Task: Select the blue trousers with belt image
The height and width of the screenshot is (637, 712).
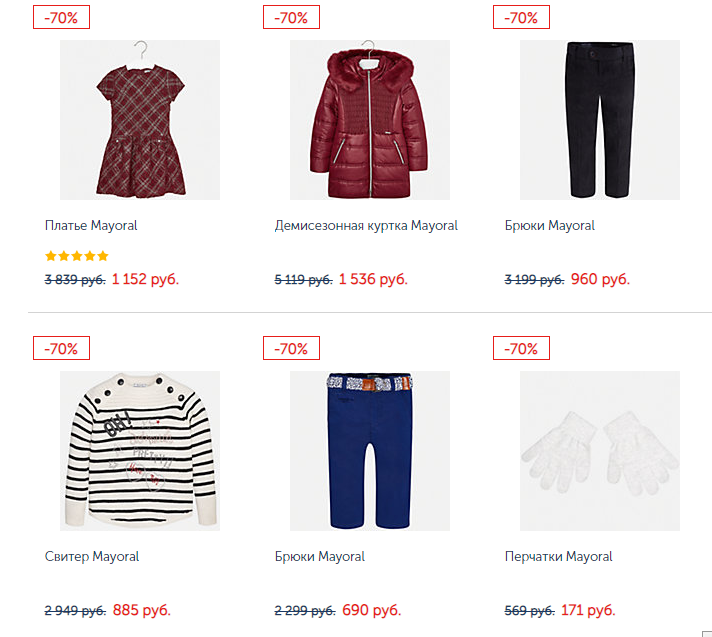Action: pos(369,451)
